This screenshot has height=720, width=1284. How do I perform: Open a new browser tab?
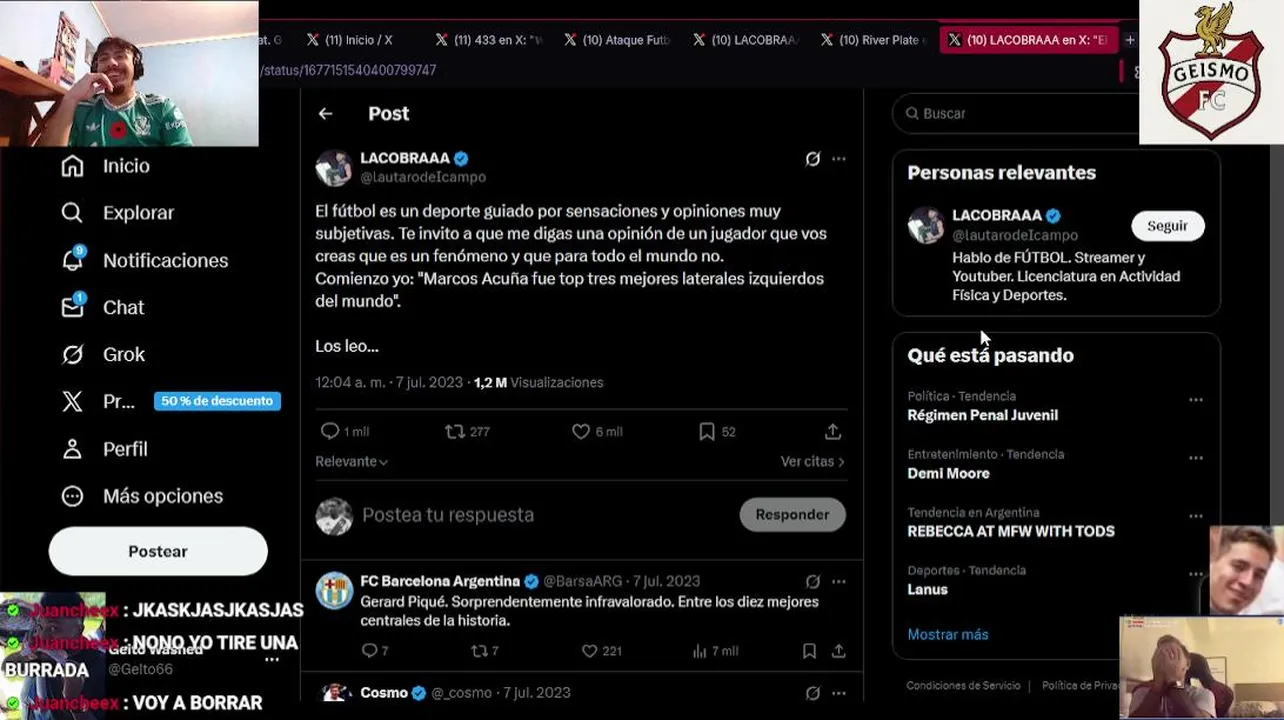click(x=1130, y=40)
